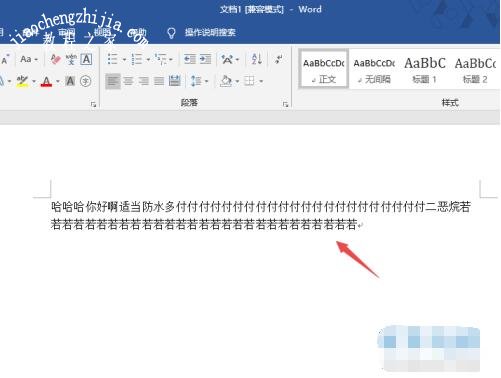501x378 pixels.
Task: Apply numbered list formatting
Action: coord(137,59)
